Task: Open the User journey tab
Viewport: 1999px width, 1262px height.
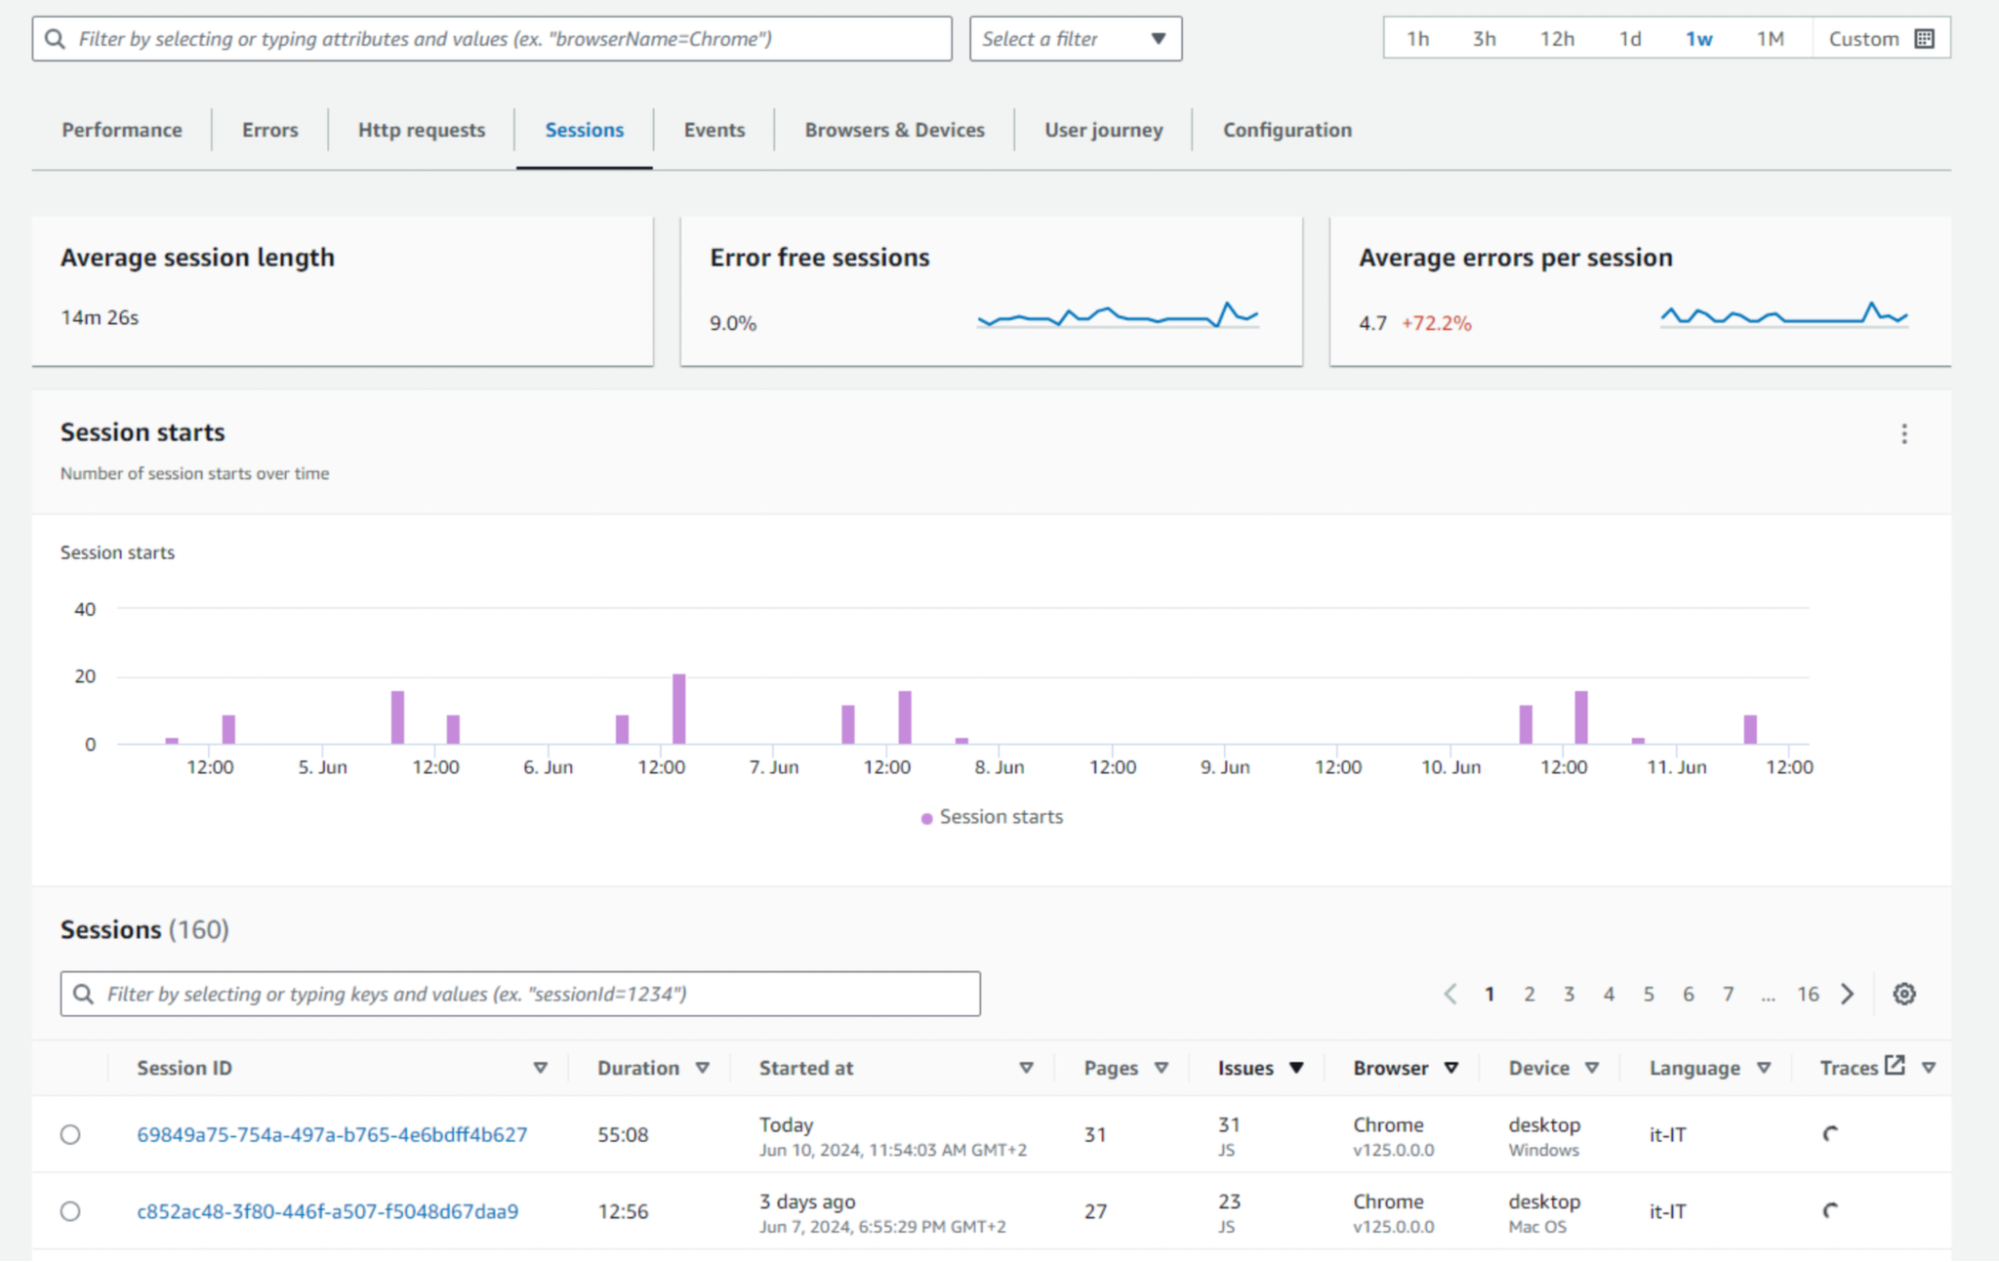Action: [x=1103, y=130]
